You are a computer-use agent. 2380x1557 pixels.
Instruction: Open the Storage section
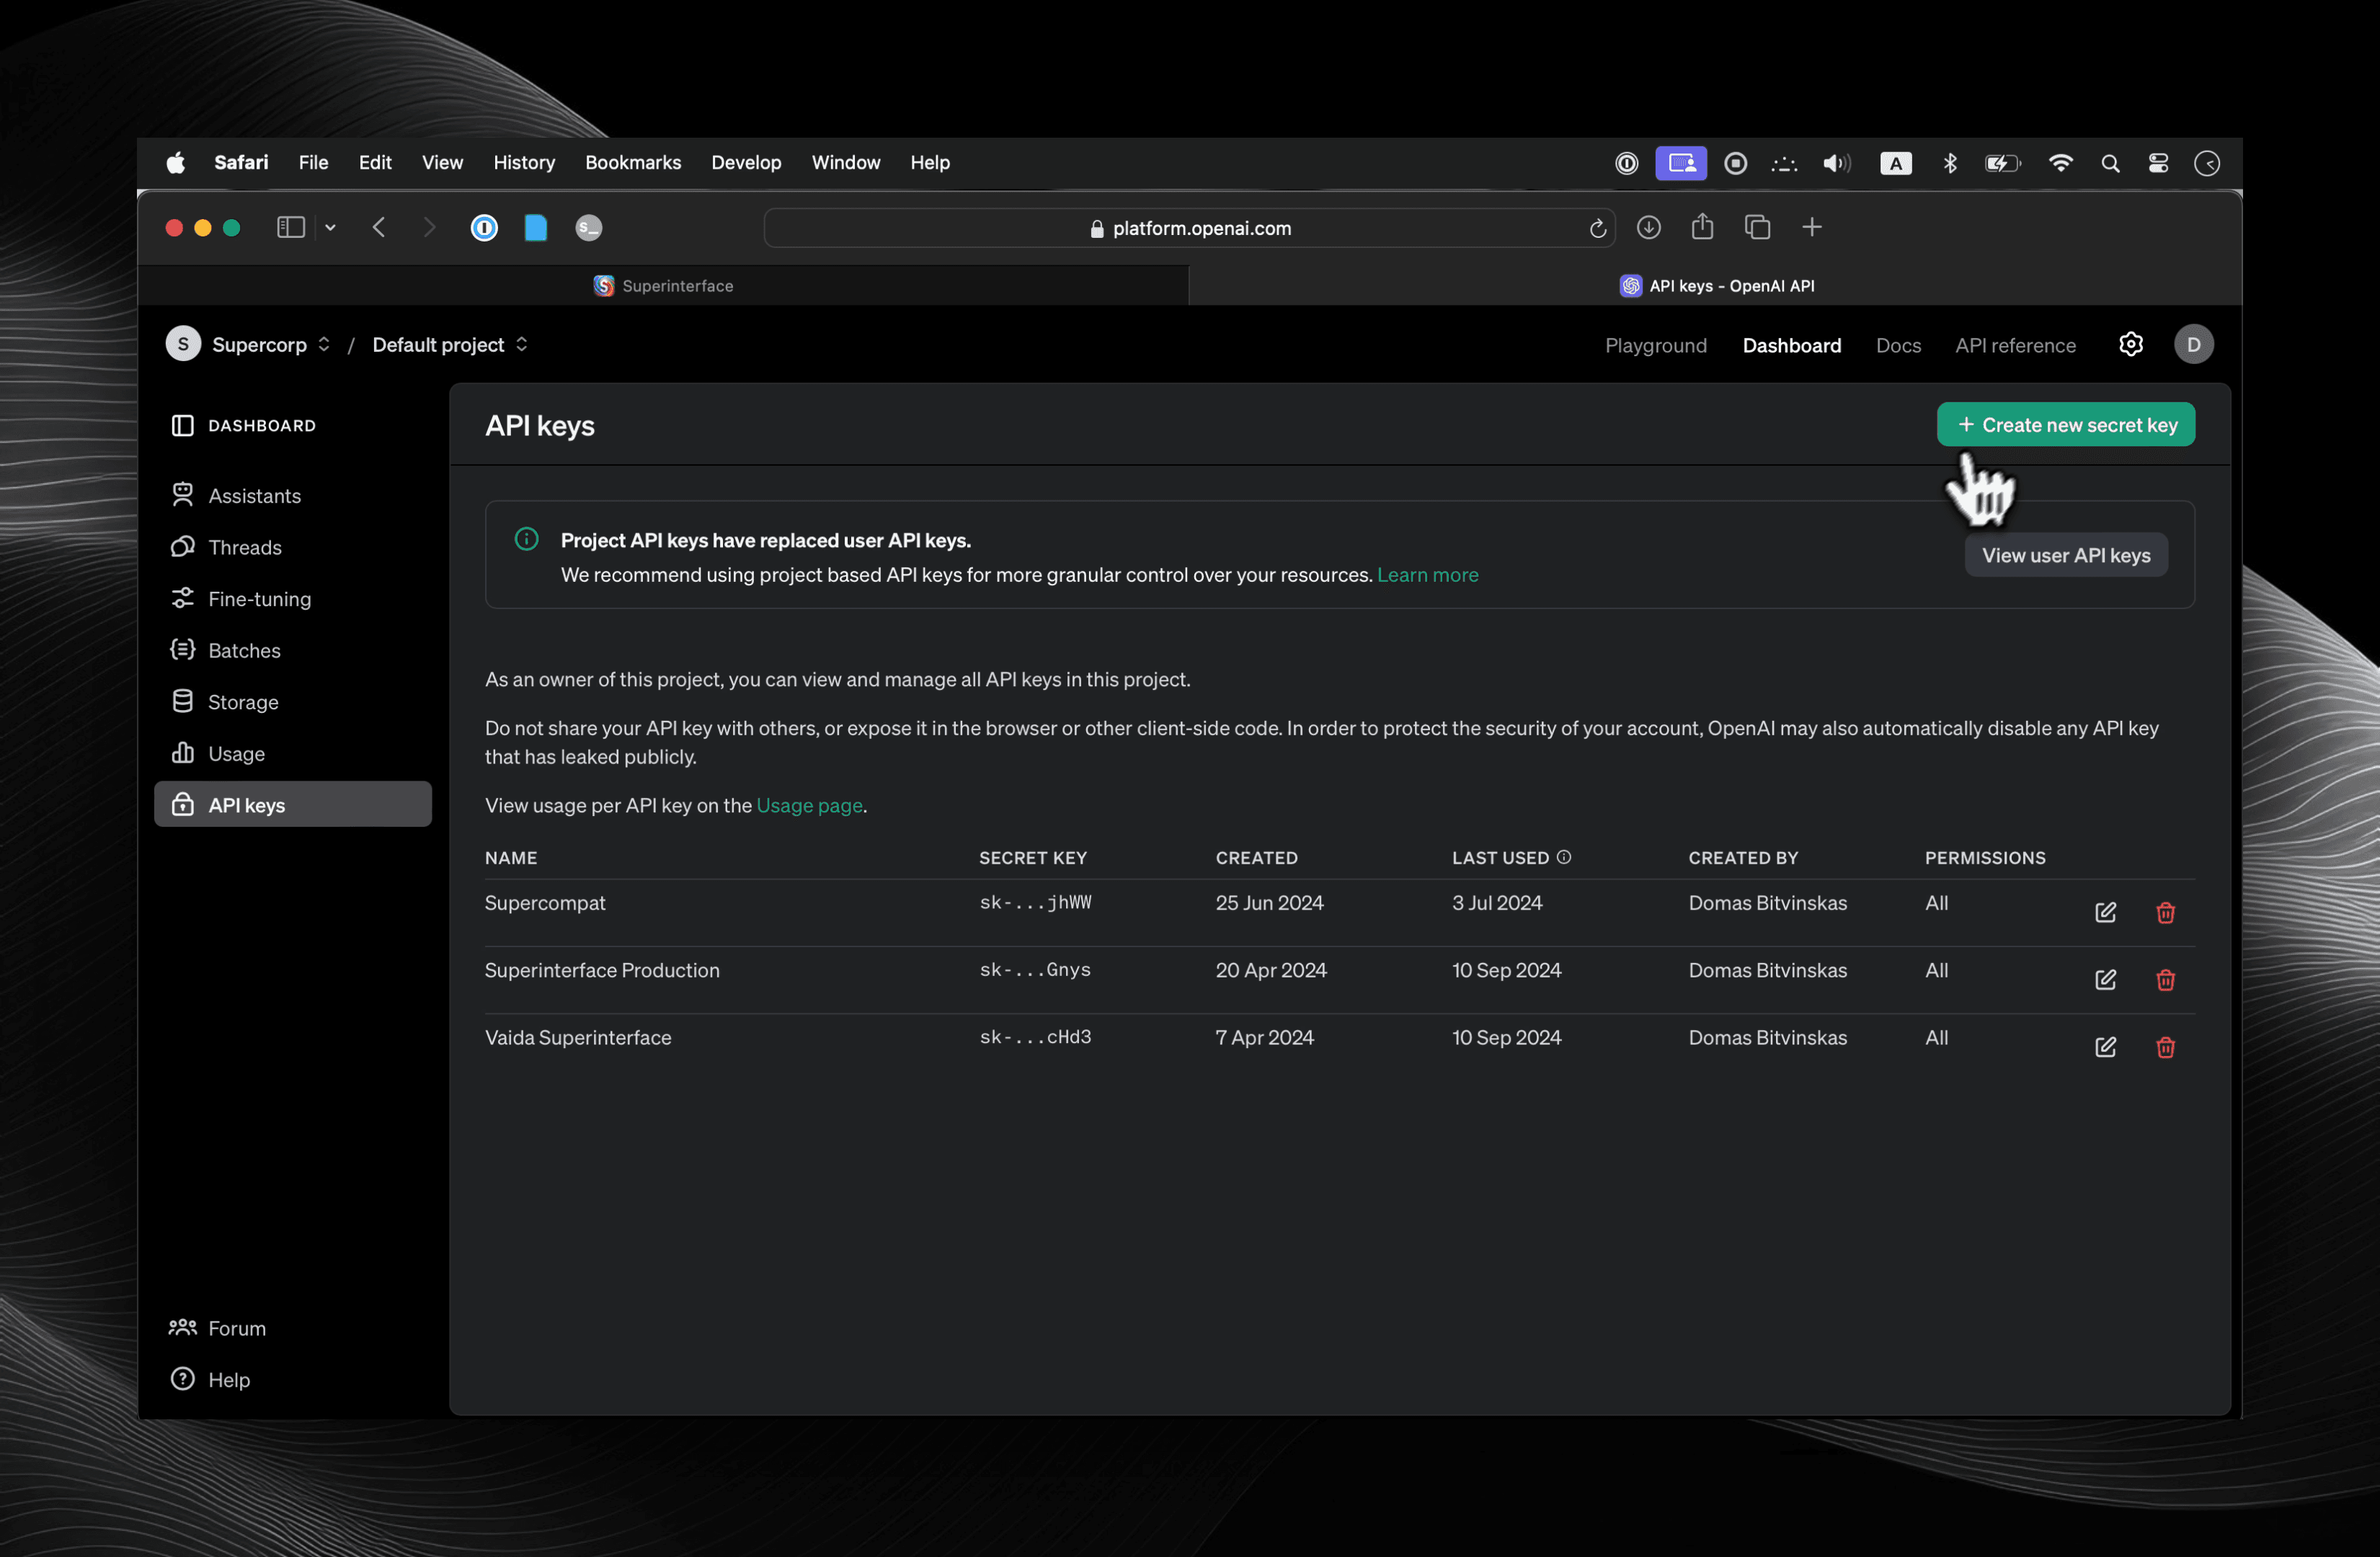pyautogui.click(x=243, y=701)
